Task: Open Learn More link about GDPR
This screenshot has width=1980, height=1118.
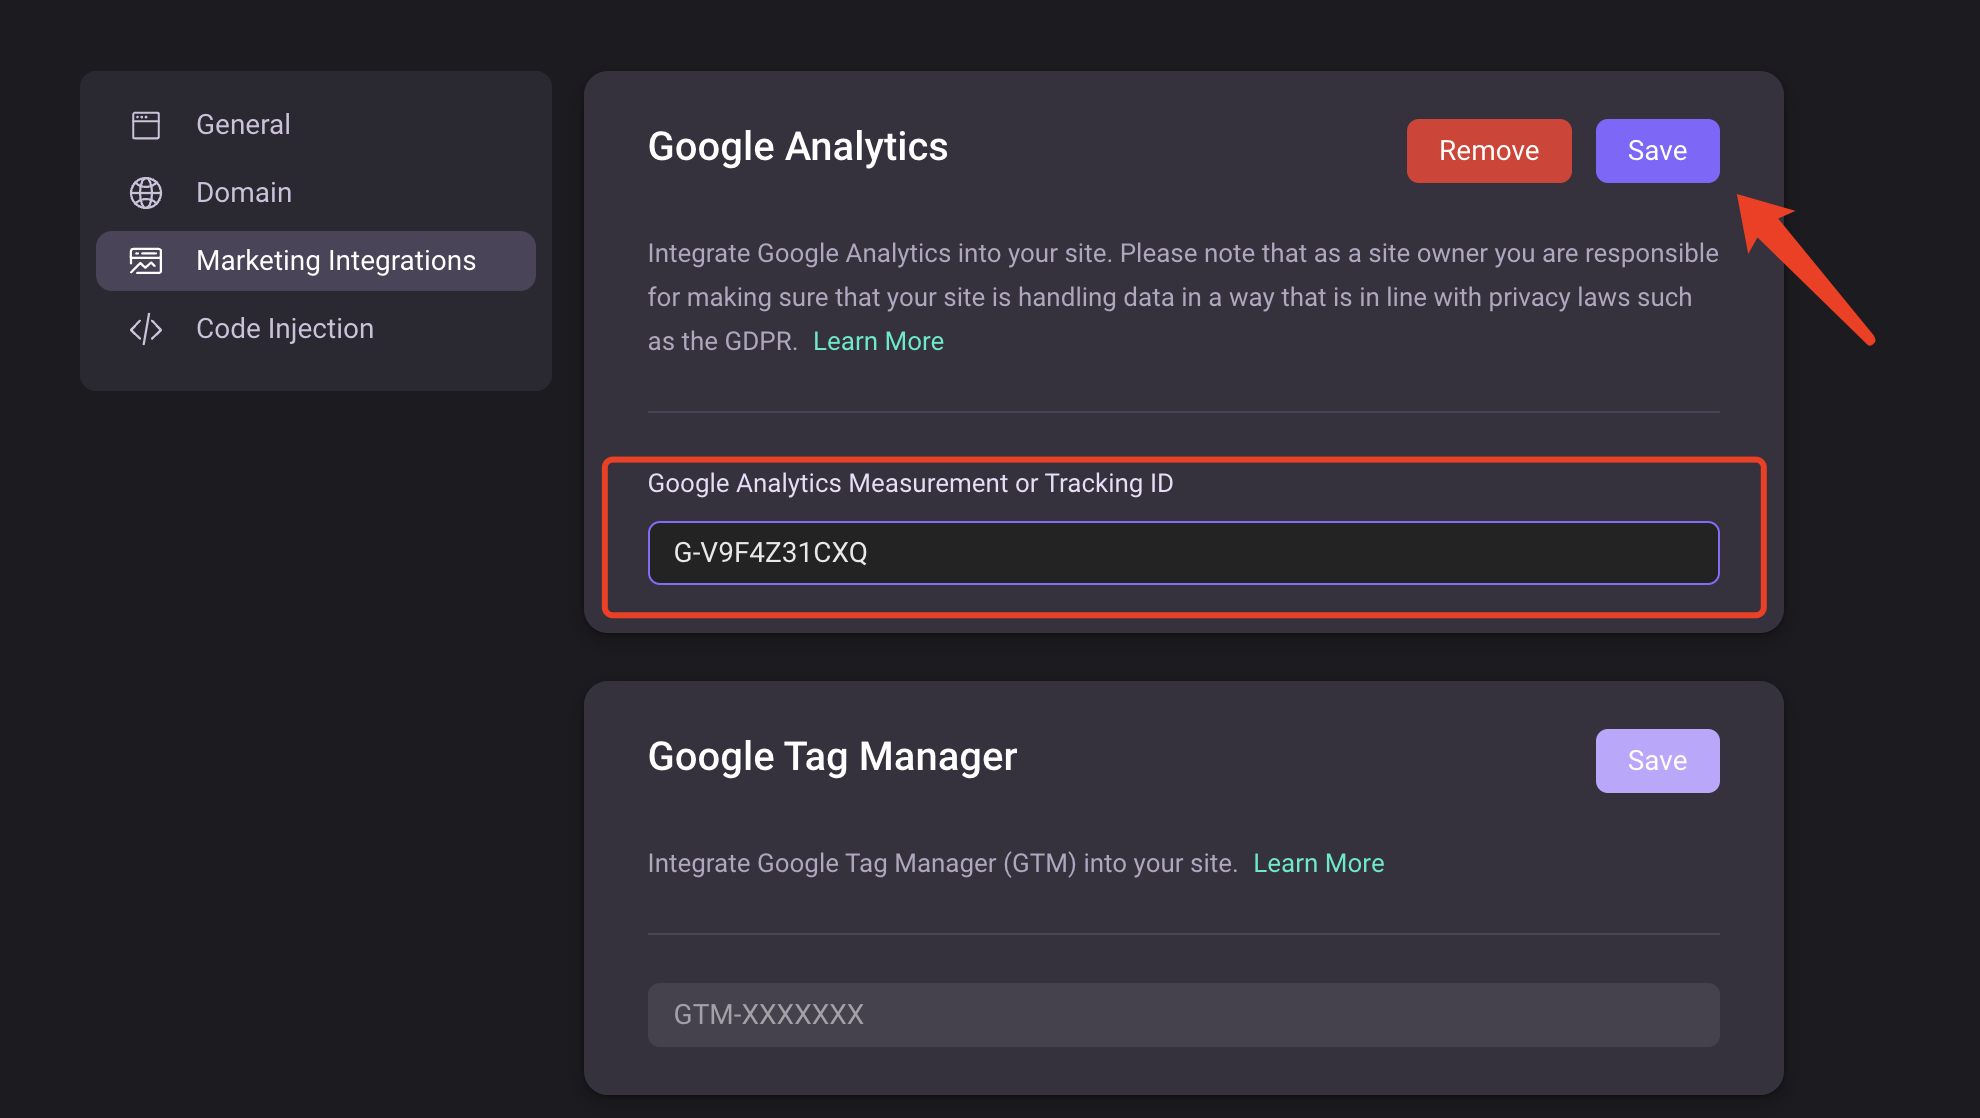Action: [878, 341]
